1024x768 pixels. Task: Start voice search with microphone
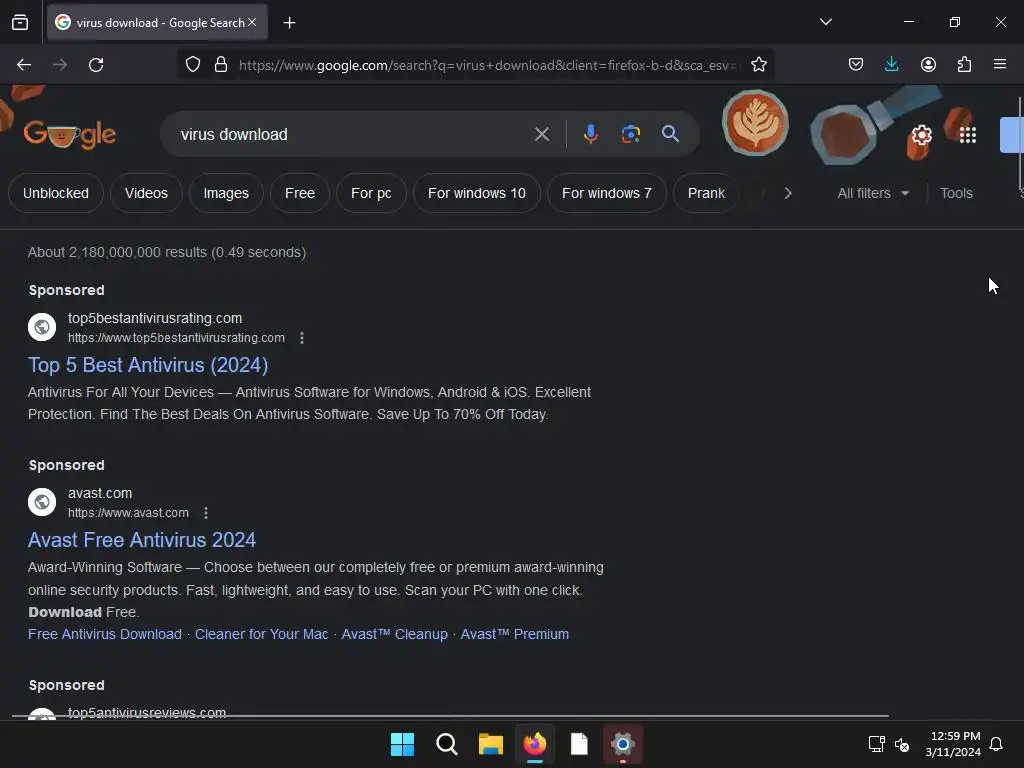590,135
